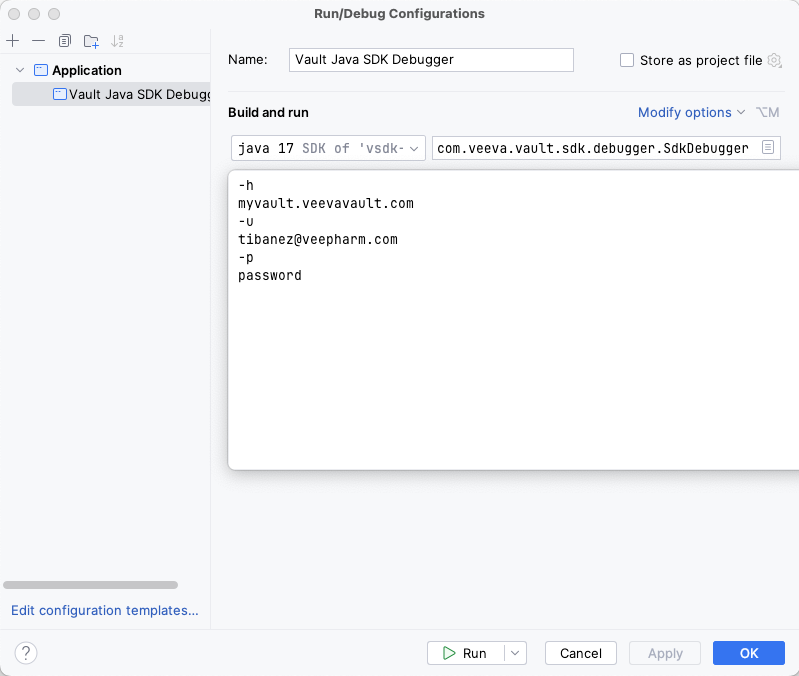Click the sort configurations alphabetically icon
The height and width of the screenshot is (676, 799).
point(117,41)
